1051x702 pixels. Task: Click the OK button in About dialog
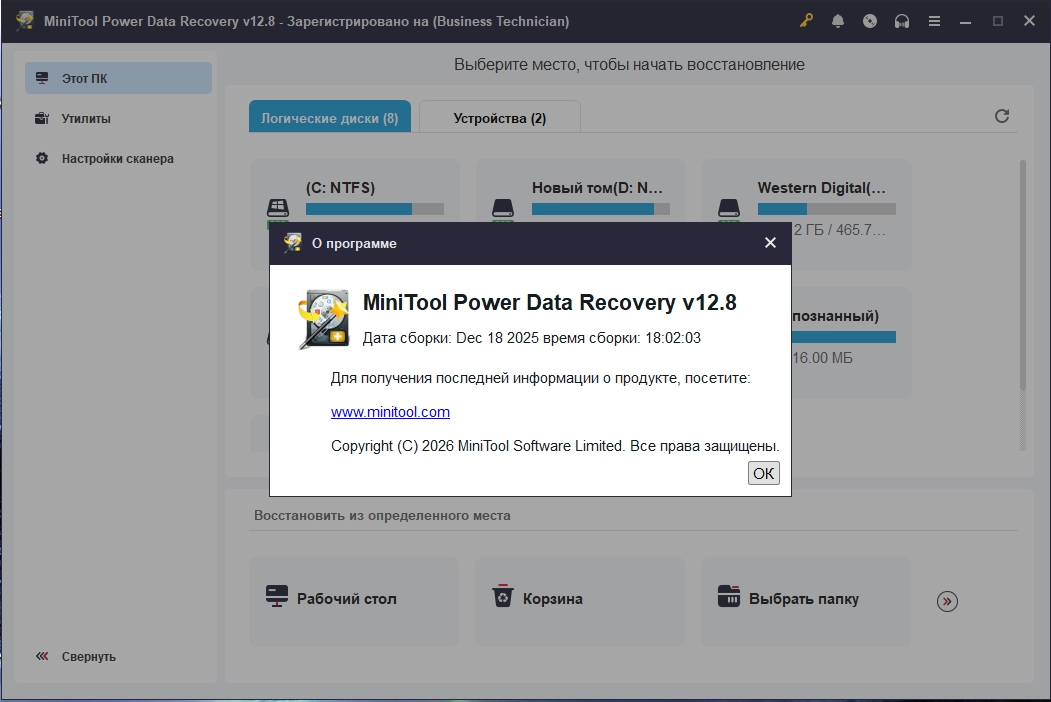pos(763,473)
